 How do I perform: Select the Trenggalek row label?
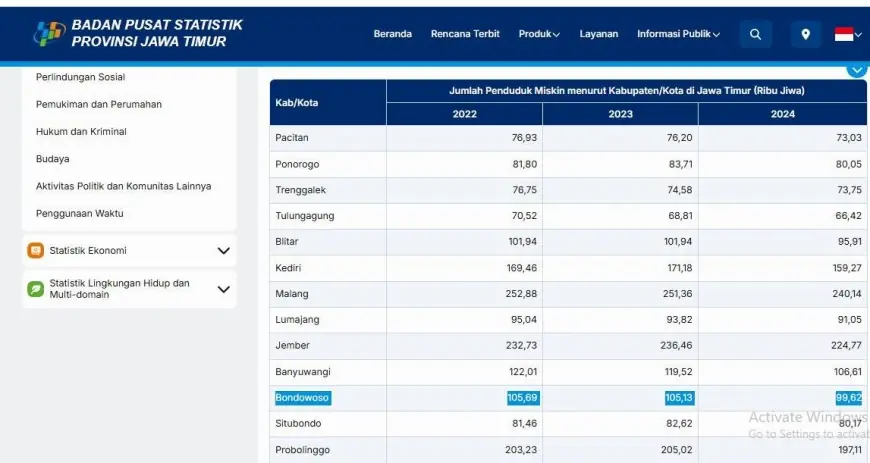click(x=300, y=190)
